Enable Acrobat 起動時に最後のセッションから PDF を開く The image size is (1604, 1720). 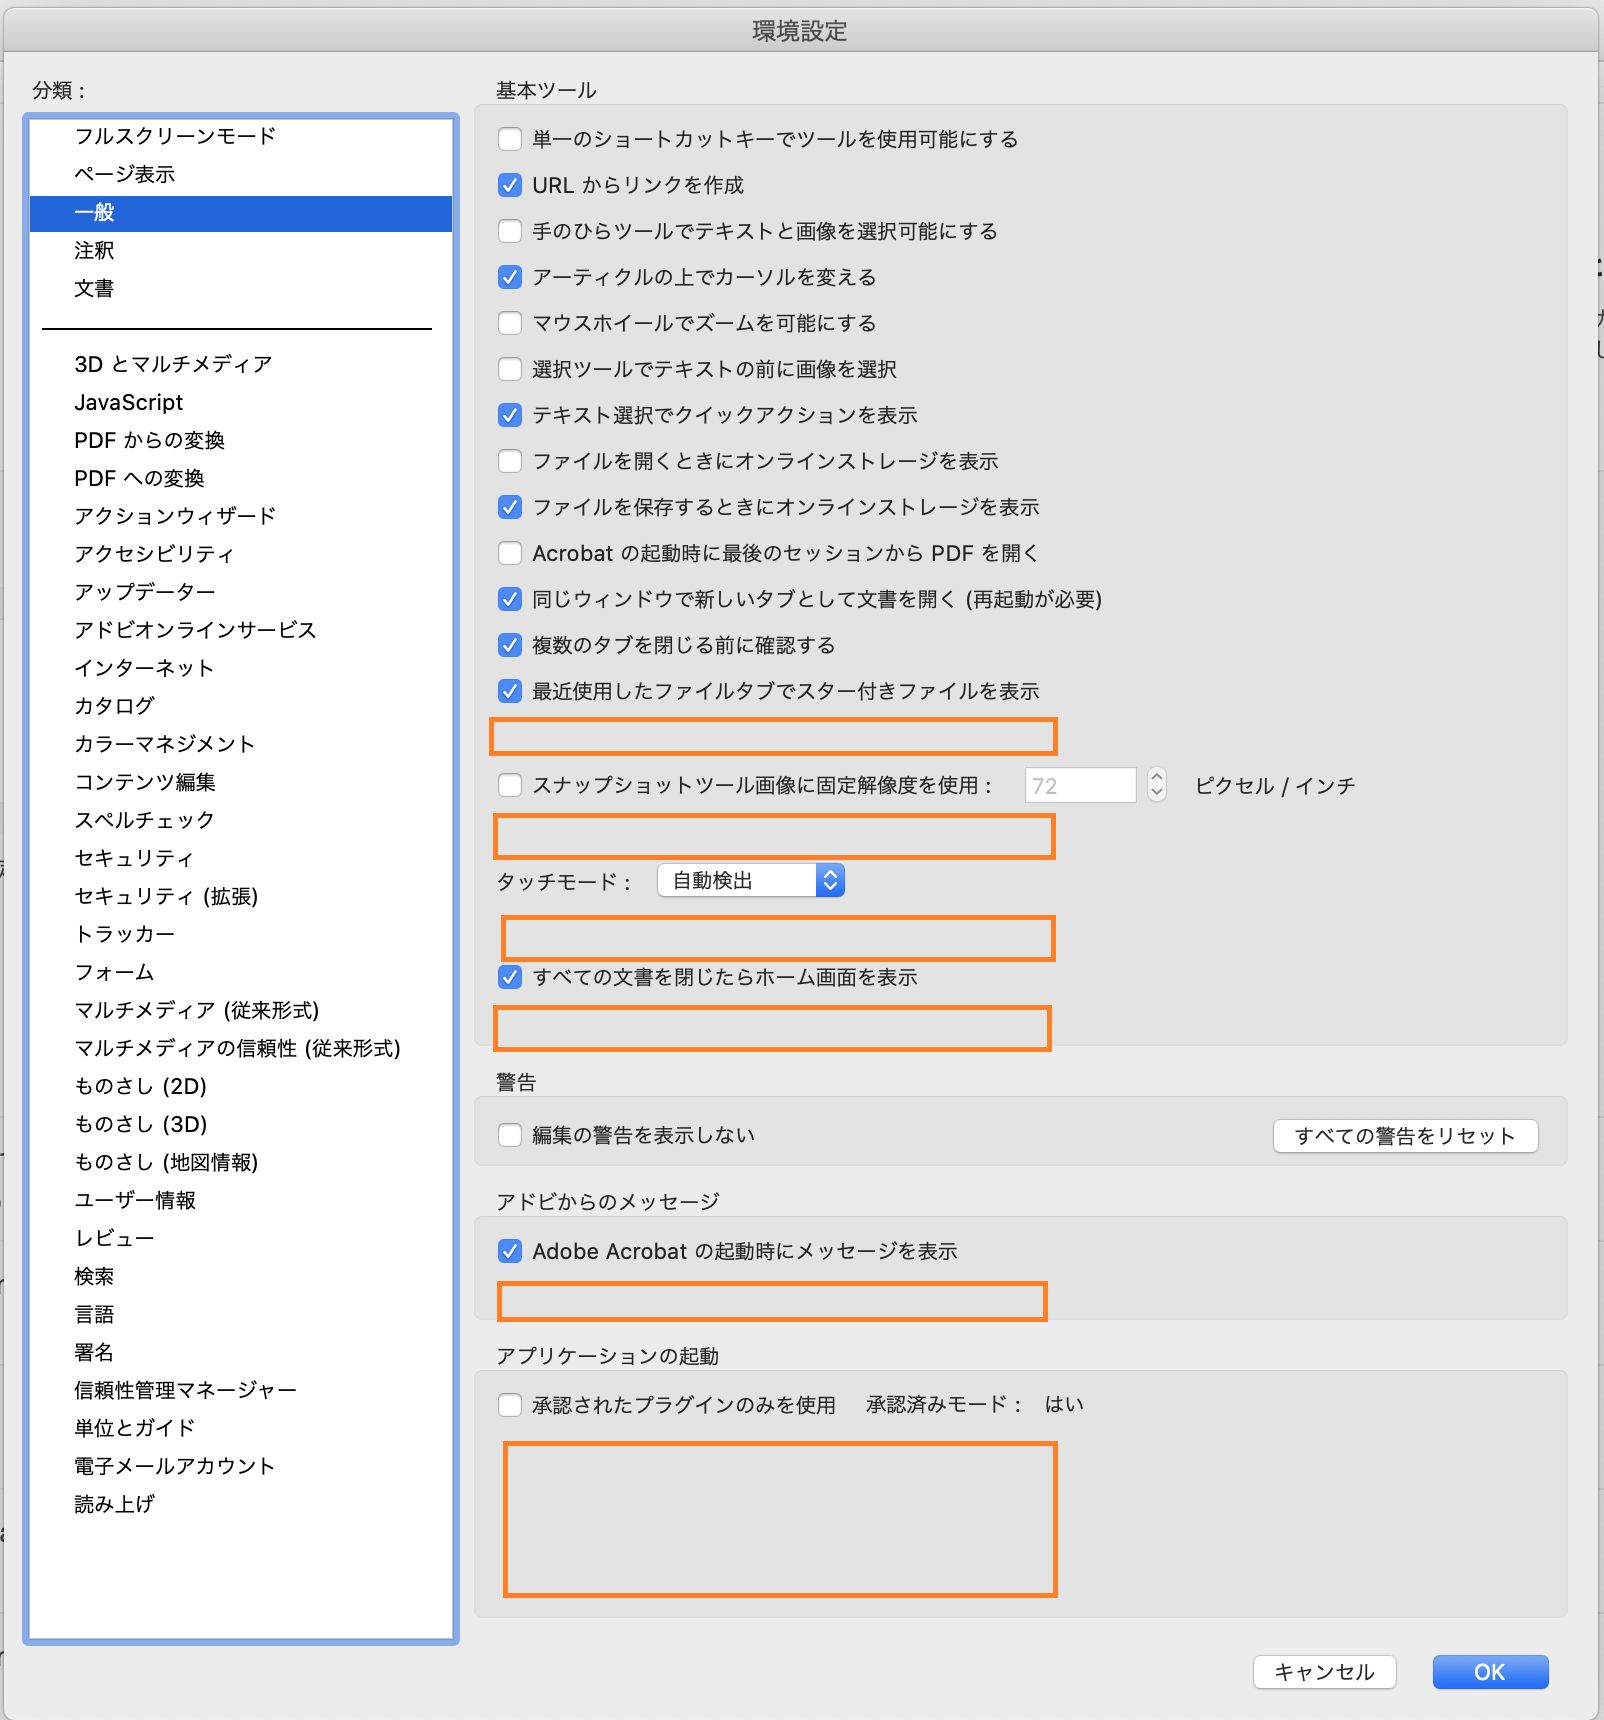click(509, 553)
